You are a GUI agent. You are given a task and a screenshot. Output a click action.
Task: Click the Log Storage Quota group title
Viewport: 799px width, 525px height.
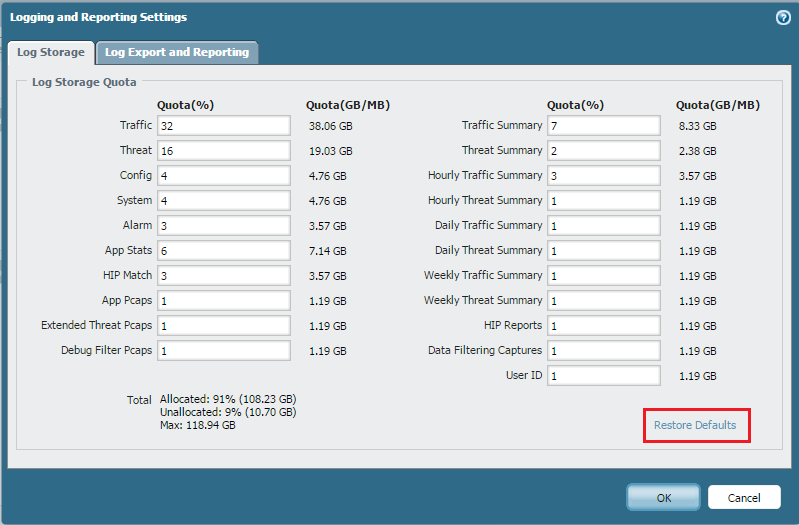tap(84, 82)
